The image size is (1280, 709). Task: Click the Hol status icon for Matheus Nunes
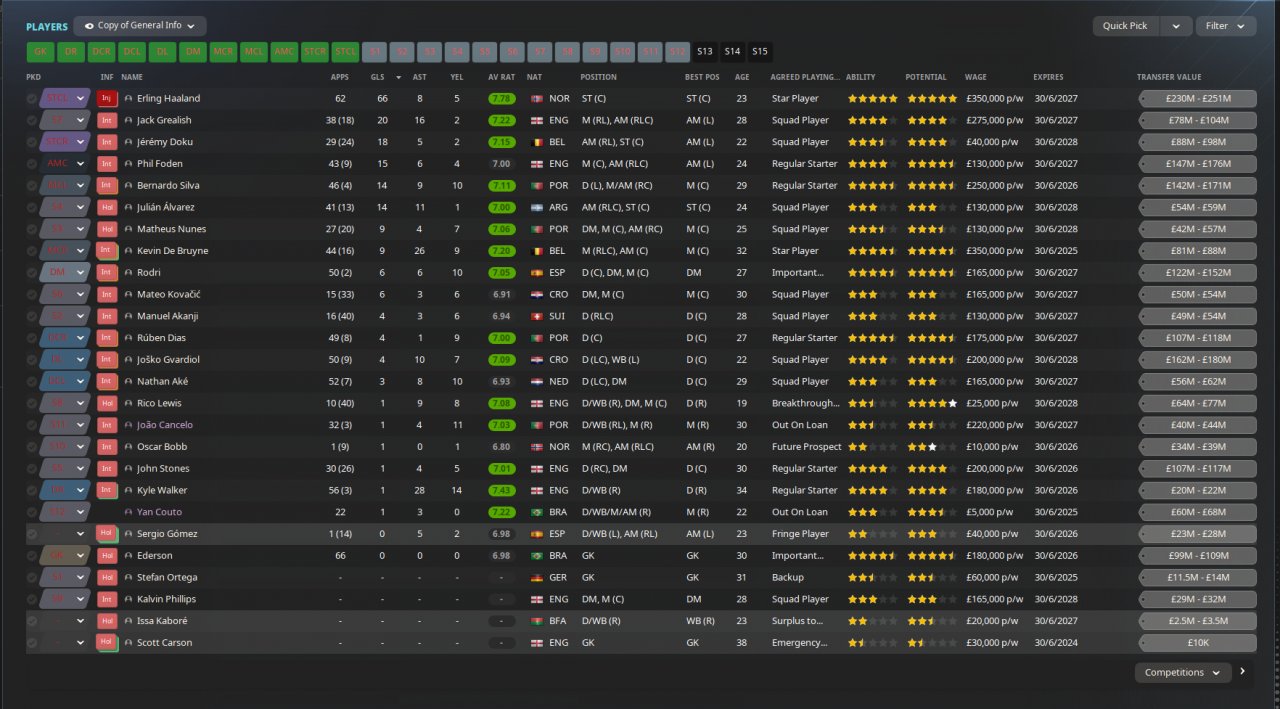(108, 229)
